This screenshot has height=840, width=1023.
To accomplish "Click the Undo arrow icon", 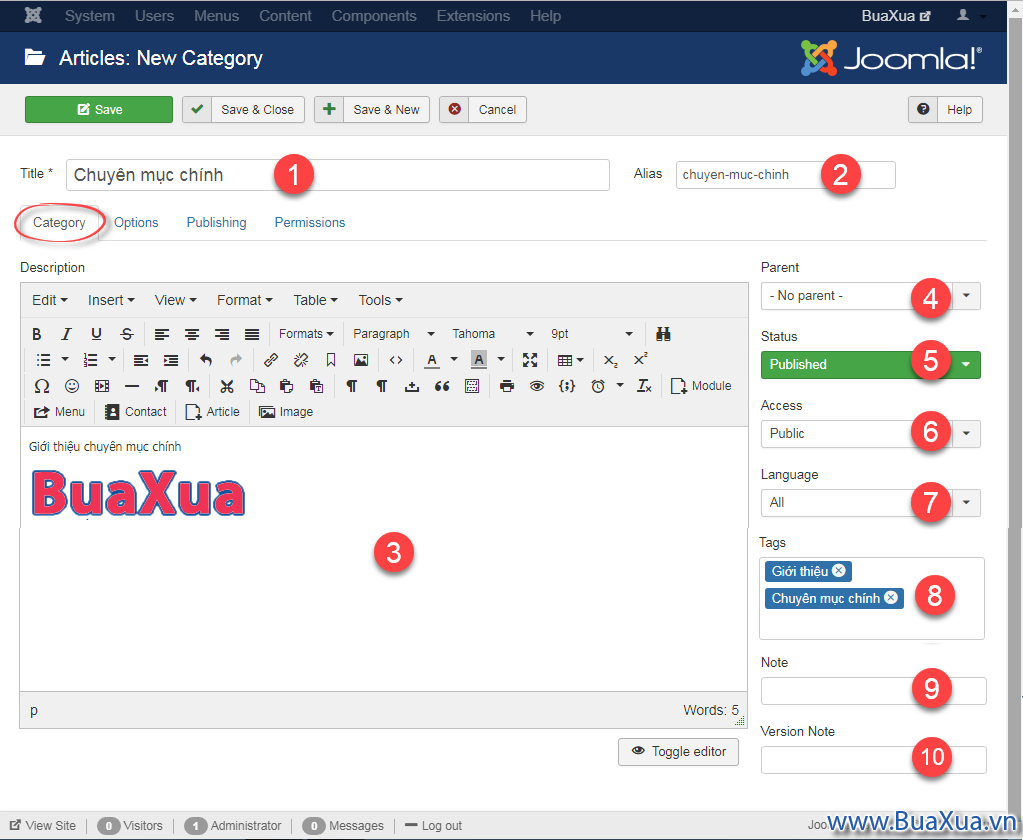I will tap(206, 359).
